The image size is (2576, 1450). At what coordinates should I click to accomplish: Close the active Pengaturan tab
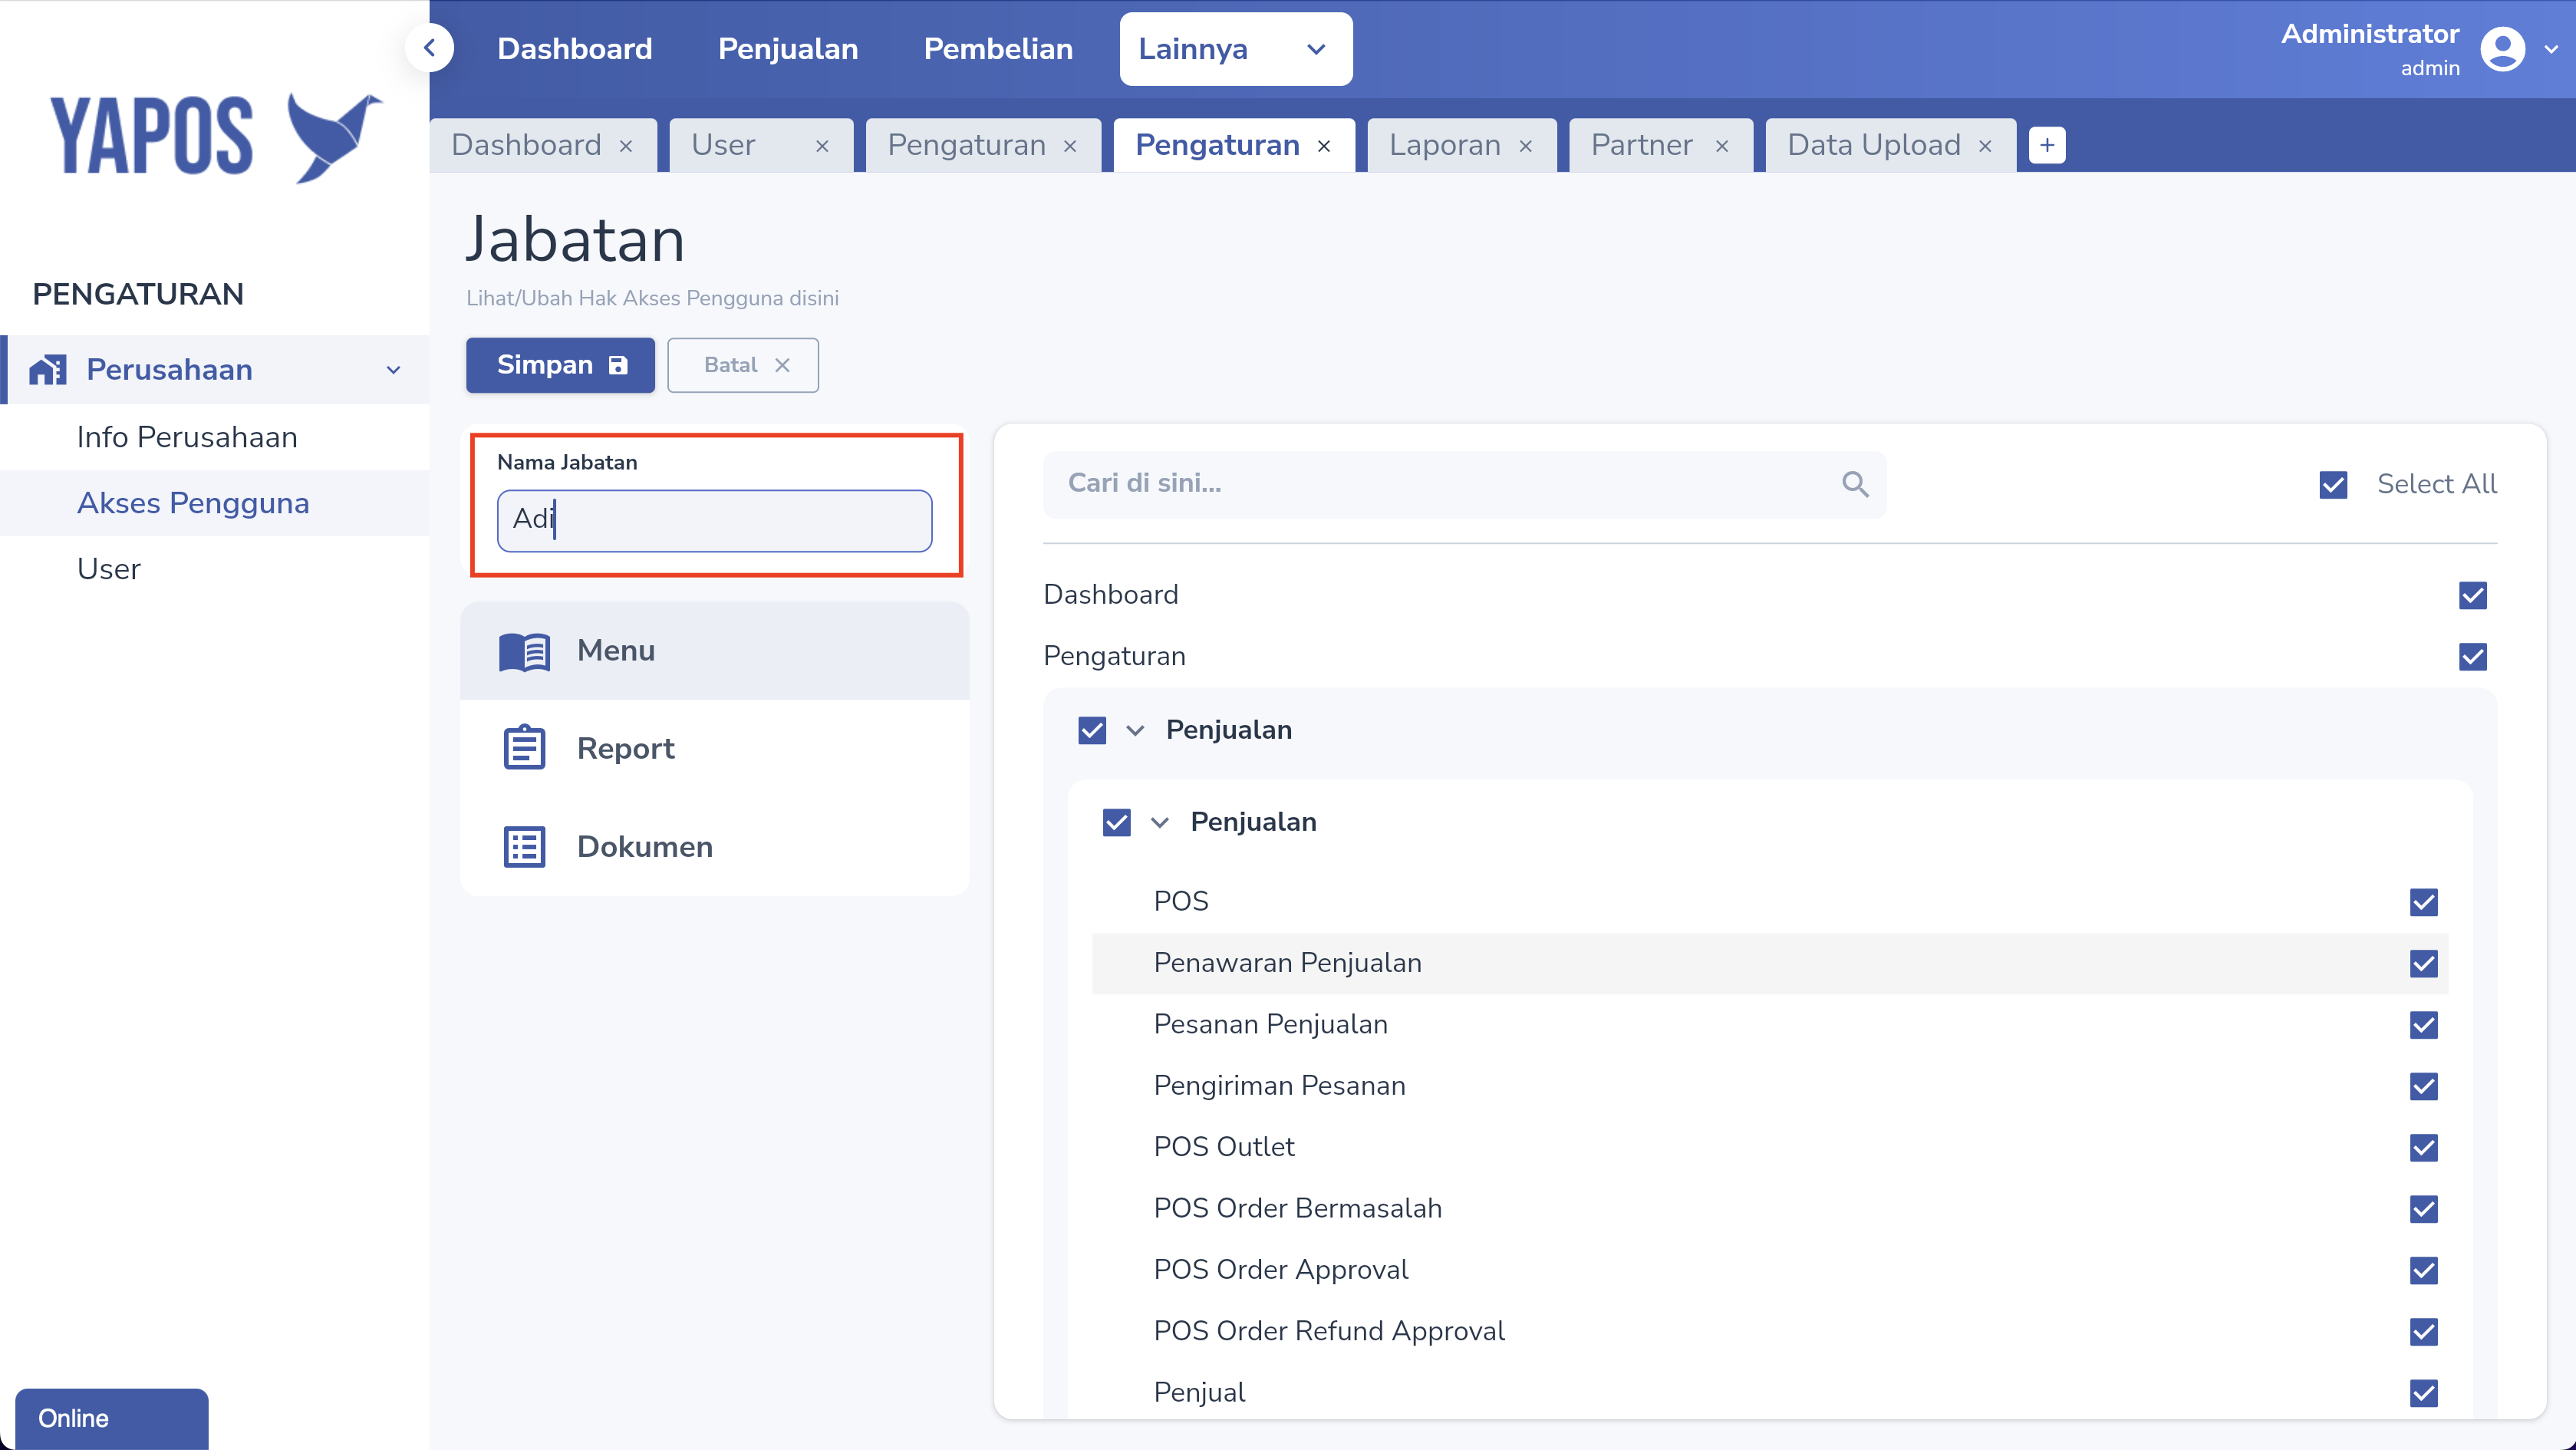[x=1324, y=146]
